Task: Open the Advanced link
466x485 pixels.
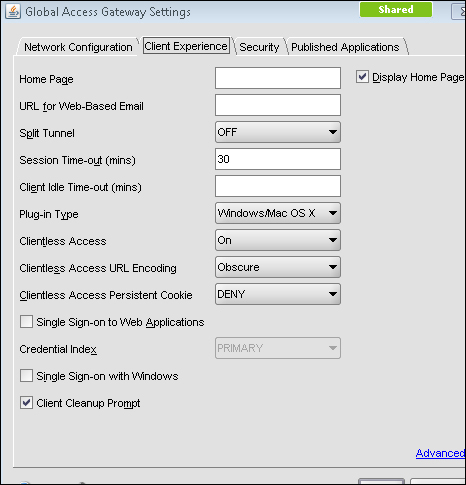Action: tap(440, 453)
